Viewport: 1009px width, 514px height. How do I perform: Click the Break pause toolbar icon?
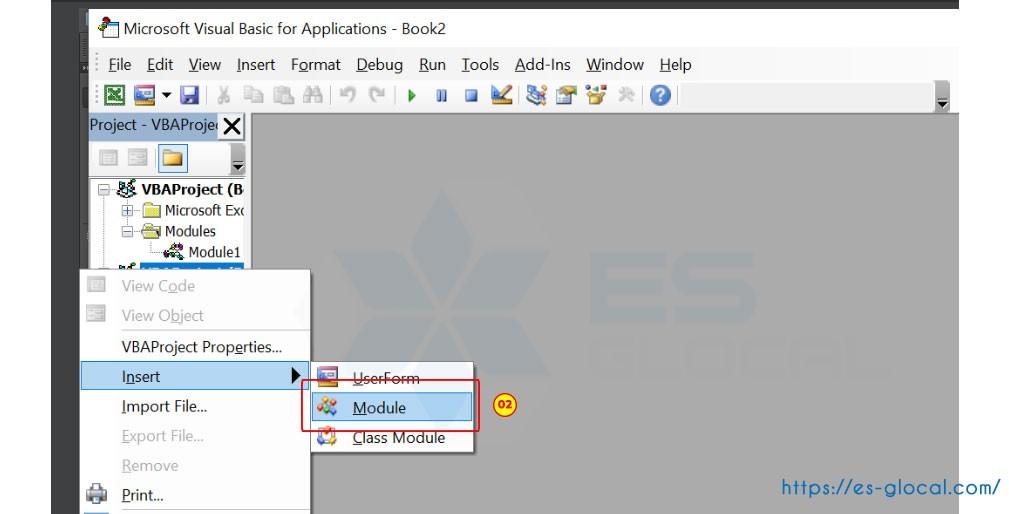[x=441, y=96]
